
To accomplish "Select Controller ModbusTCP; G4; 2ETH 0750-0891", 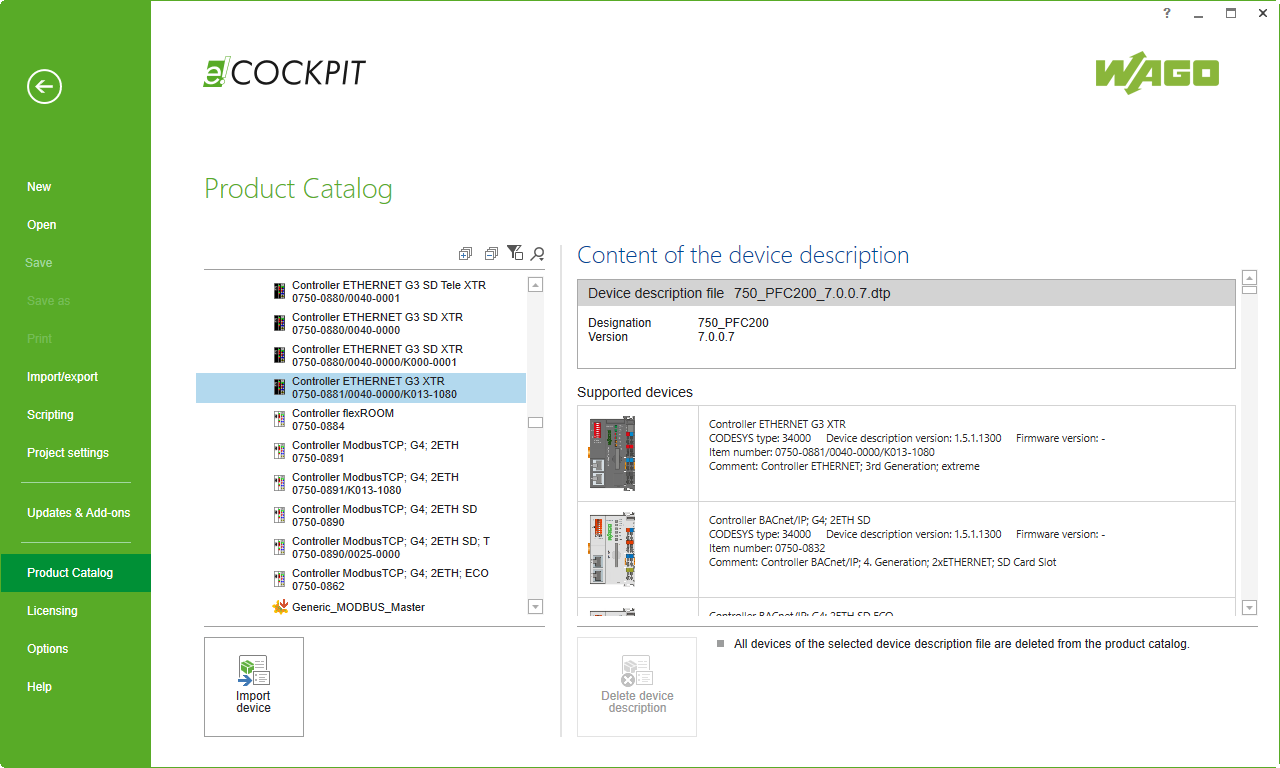I will point(361,451).
